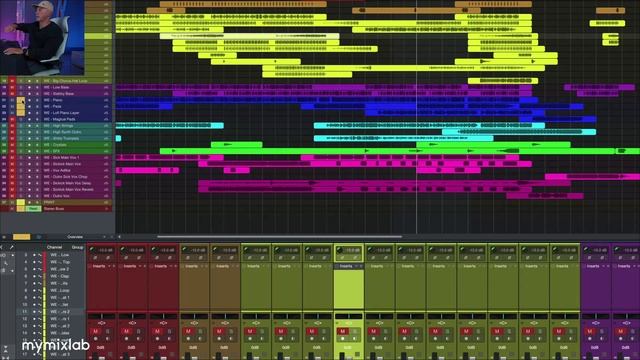
Task: Open mixer settings wrench in mixer header
Action: pyautogui.click(x=11, y=247)
